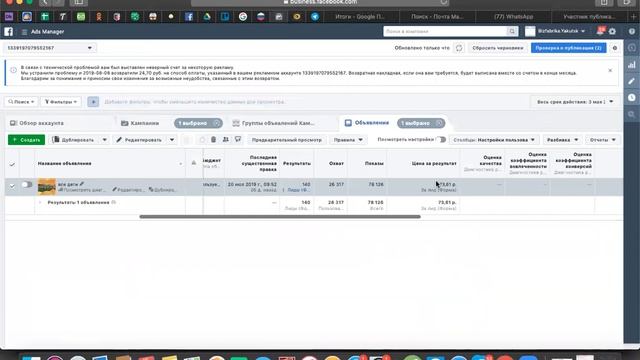This screenshot has width=640, height=360.
Task: Open the ad account number dropdown
Action: click(x=50, y=48)
